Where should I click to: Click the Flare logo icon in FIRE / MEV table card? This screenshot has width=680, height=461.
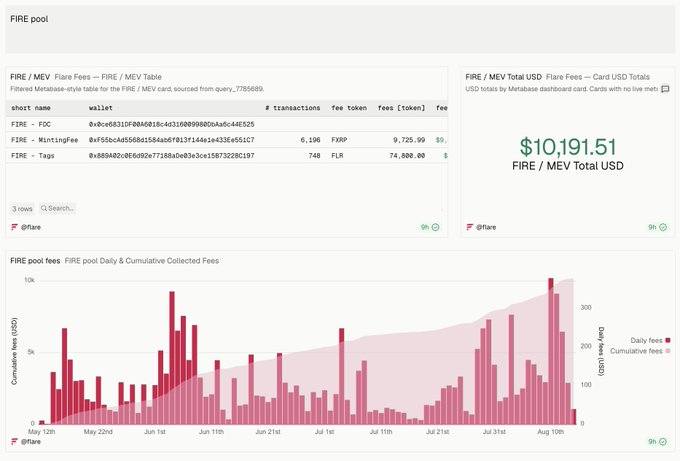point(14,227)
